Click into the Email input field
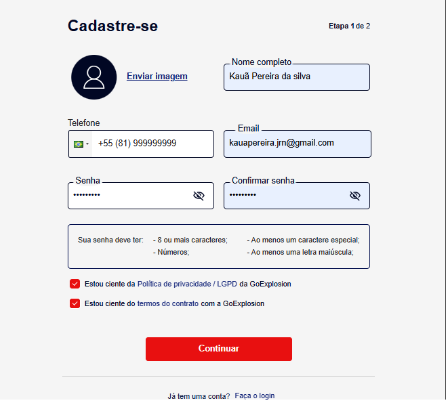This screenshot has height=400, width=446. click(x=297, y=144)
